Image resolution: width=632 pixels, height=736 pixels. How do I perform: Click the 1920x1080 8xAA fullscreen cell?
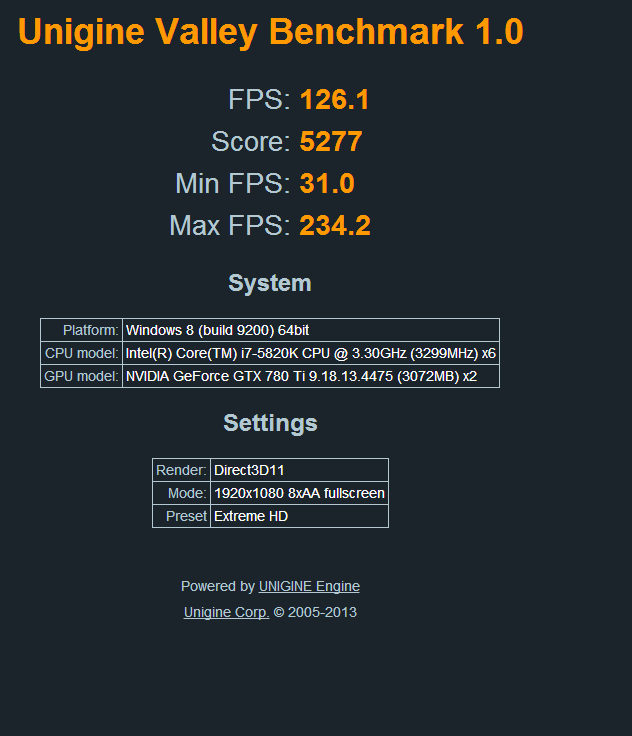point(300,493)
